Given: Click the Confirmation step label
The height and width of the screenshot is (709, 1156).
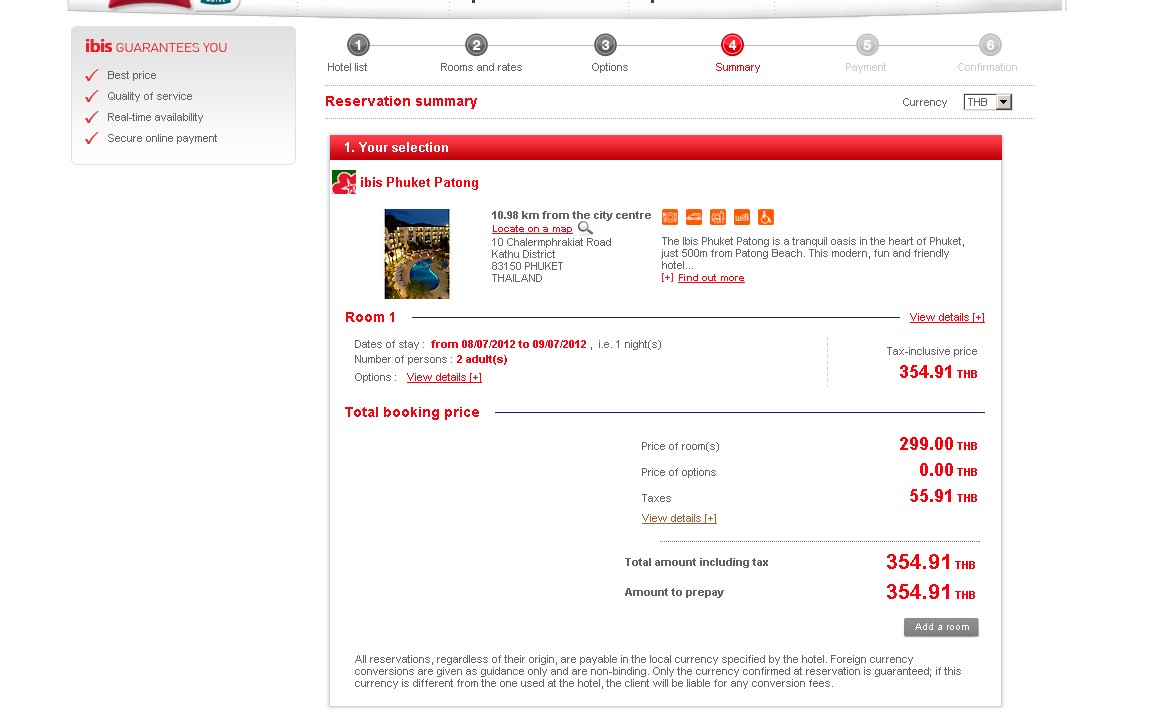Looking at the screenshot, I should pyautogui.click(x=987, y=67).
